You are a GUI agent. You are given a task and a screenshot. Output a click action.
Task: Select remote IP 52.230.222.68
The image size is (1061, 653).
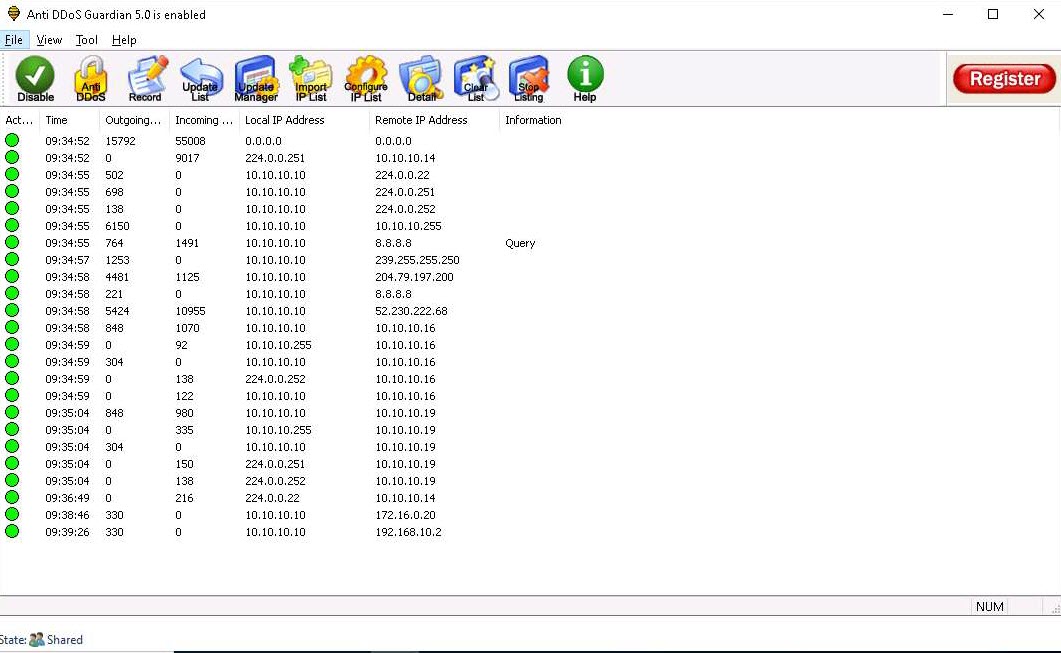[411, 311]
